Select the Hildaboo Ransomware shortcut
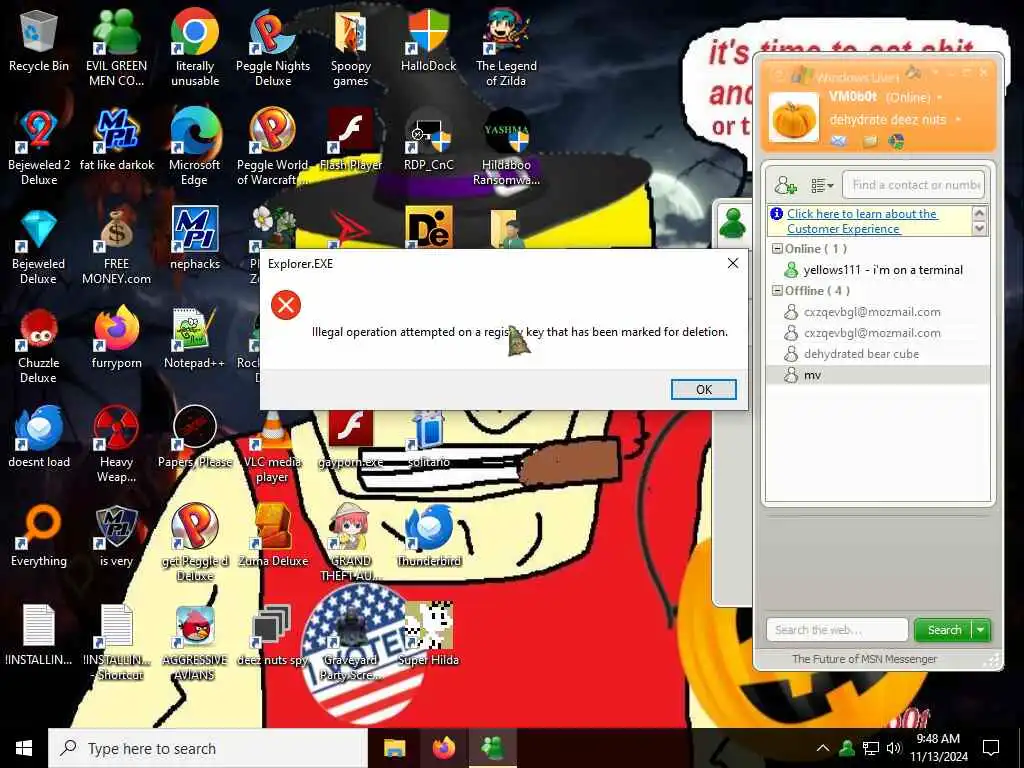The height and width of the screenshot is (768, 1024). click(506, 148)
